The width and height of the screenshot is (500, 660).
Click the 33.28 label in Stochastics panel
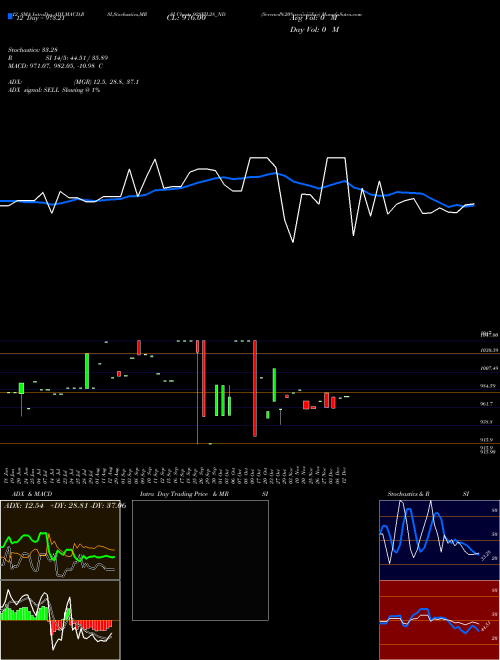(x=486, y=556)
